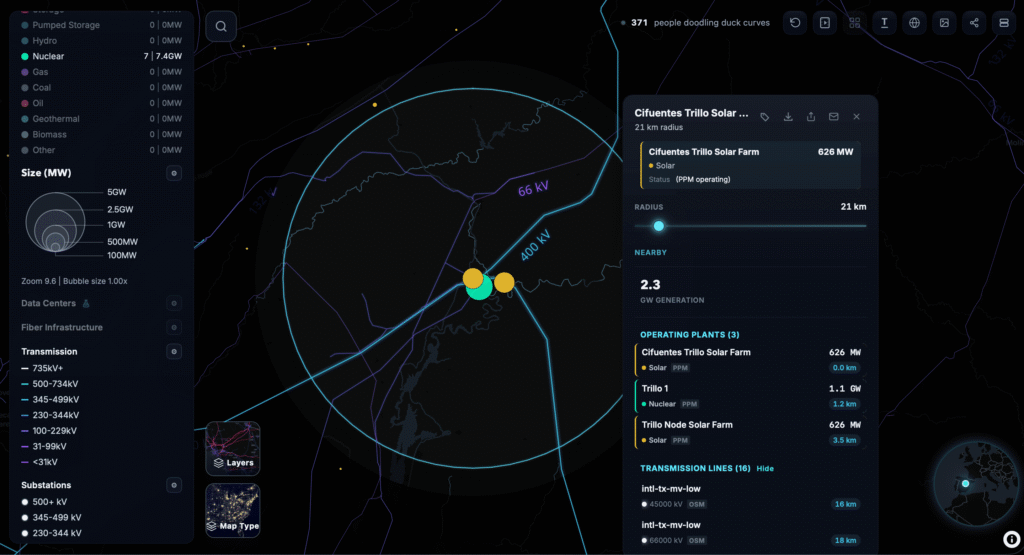The width and height of the screenshot is (1024, 555).
Task: Select the Gas fuel type filter
Action: (41, 72)
